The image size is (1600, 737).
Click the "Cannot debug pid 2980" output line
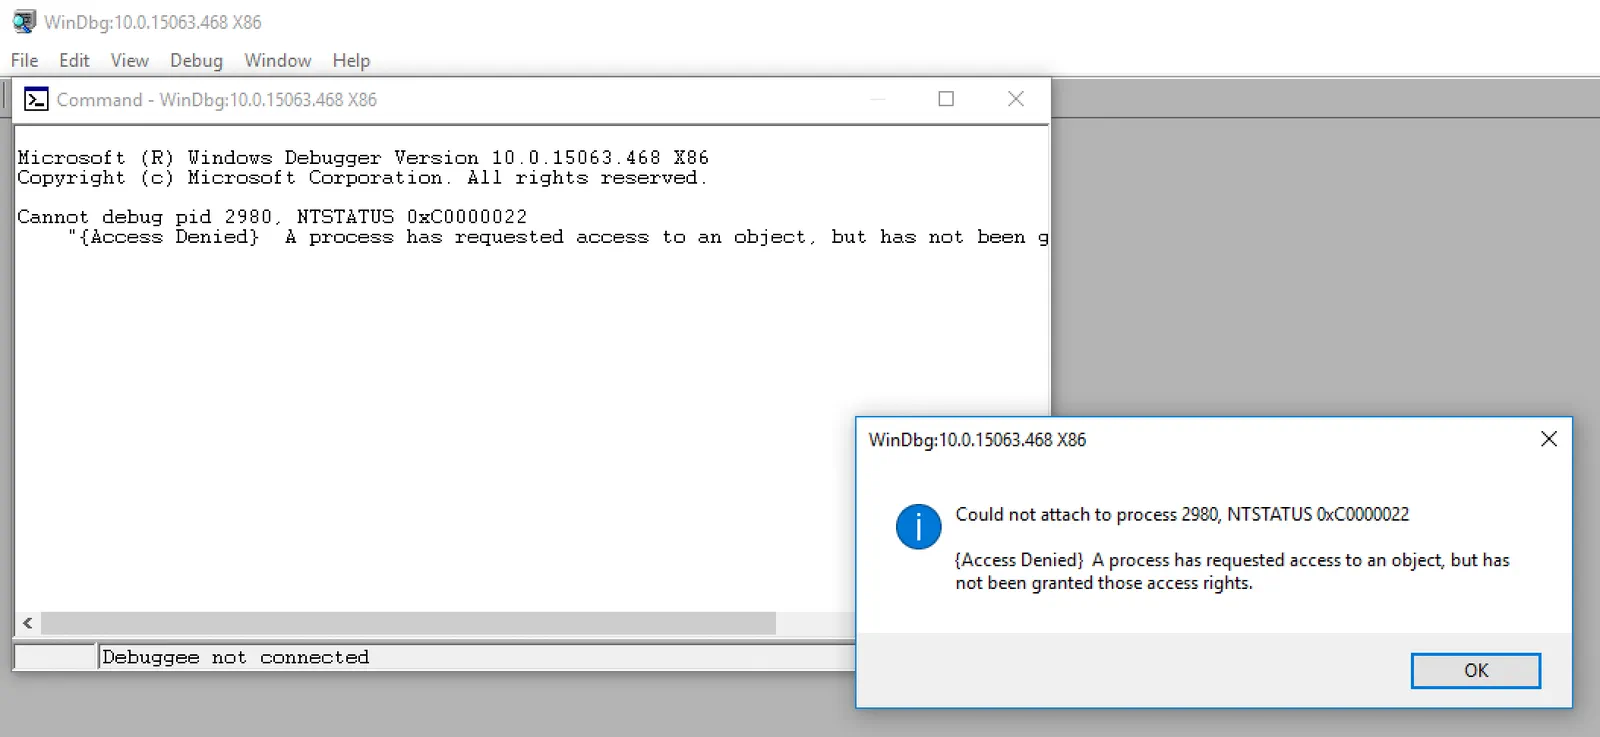click(x=272, y=216)
